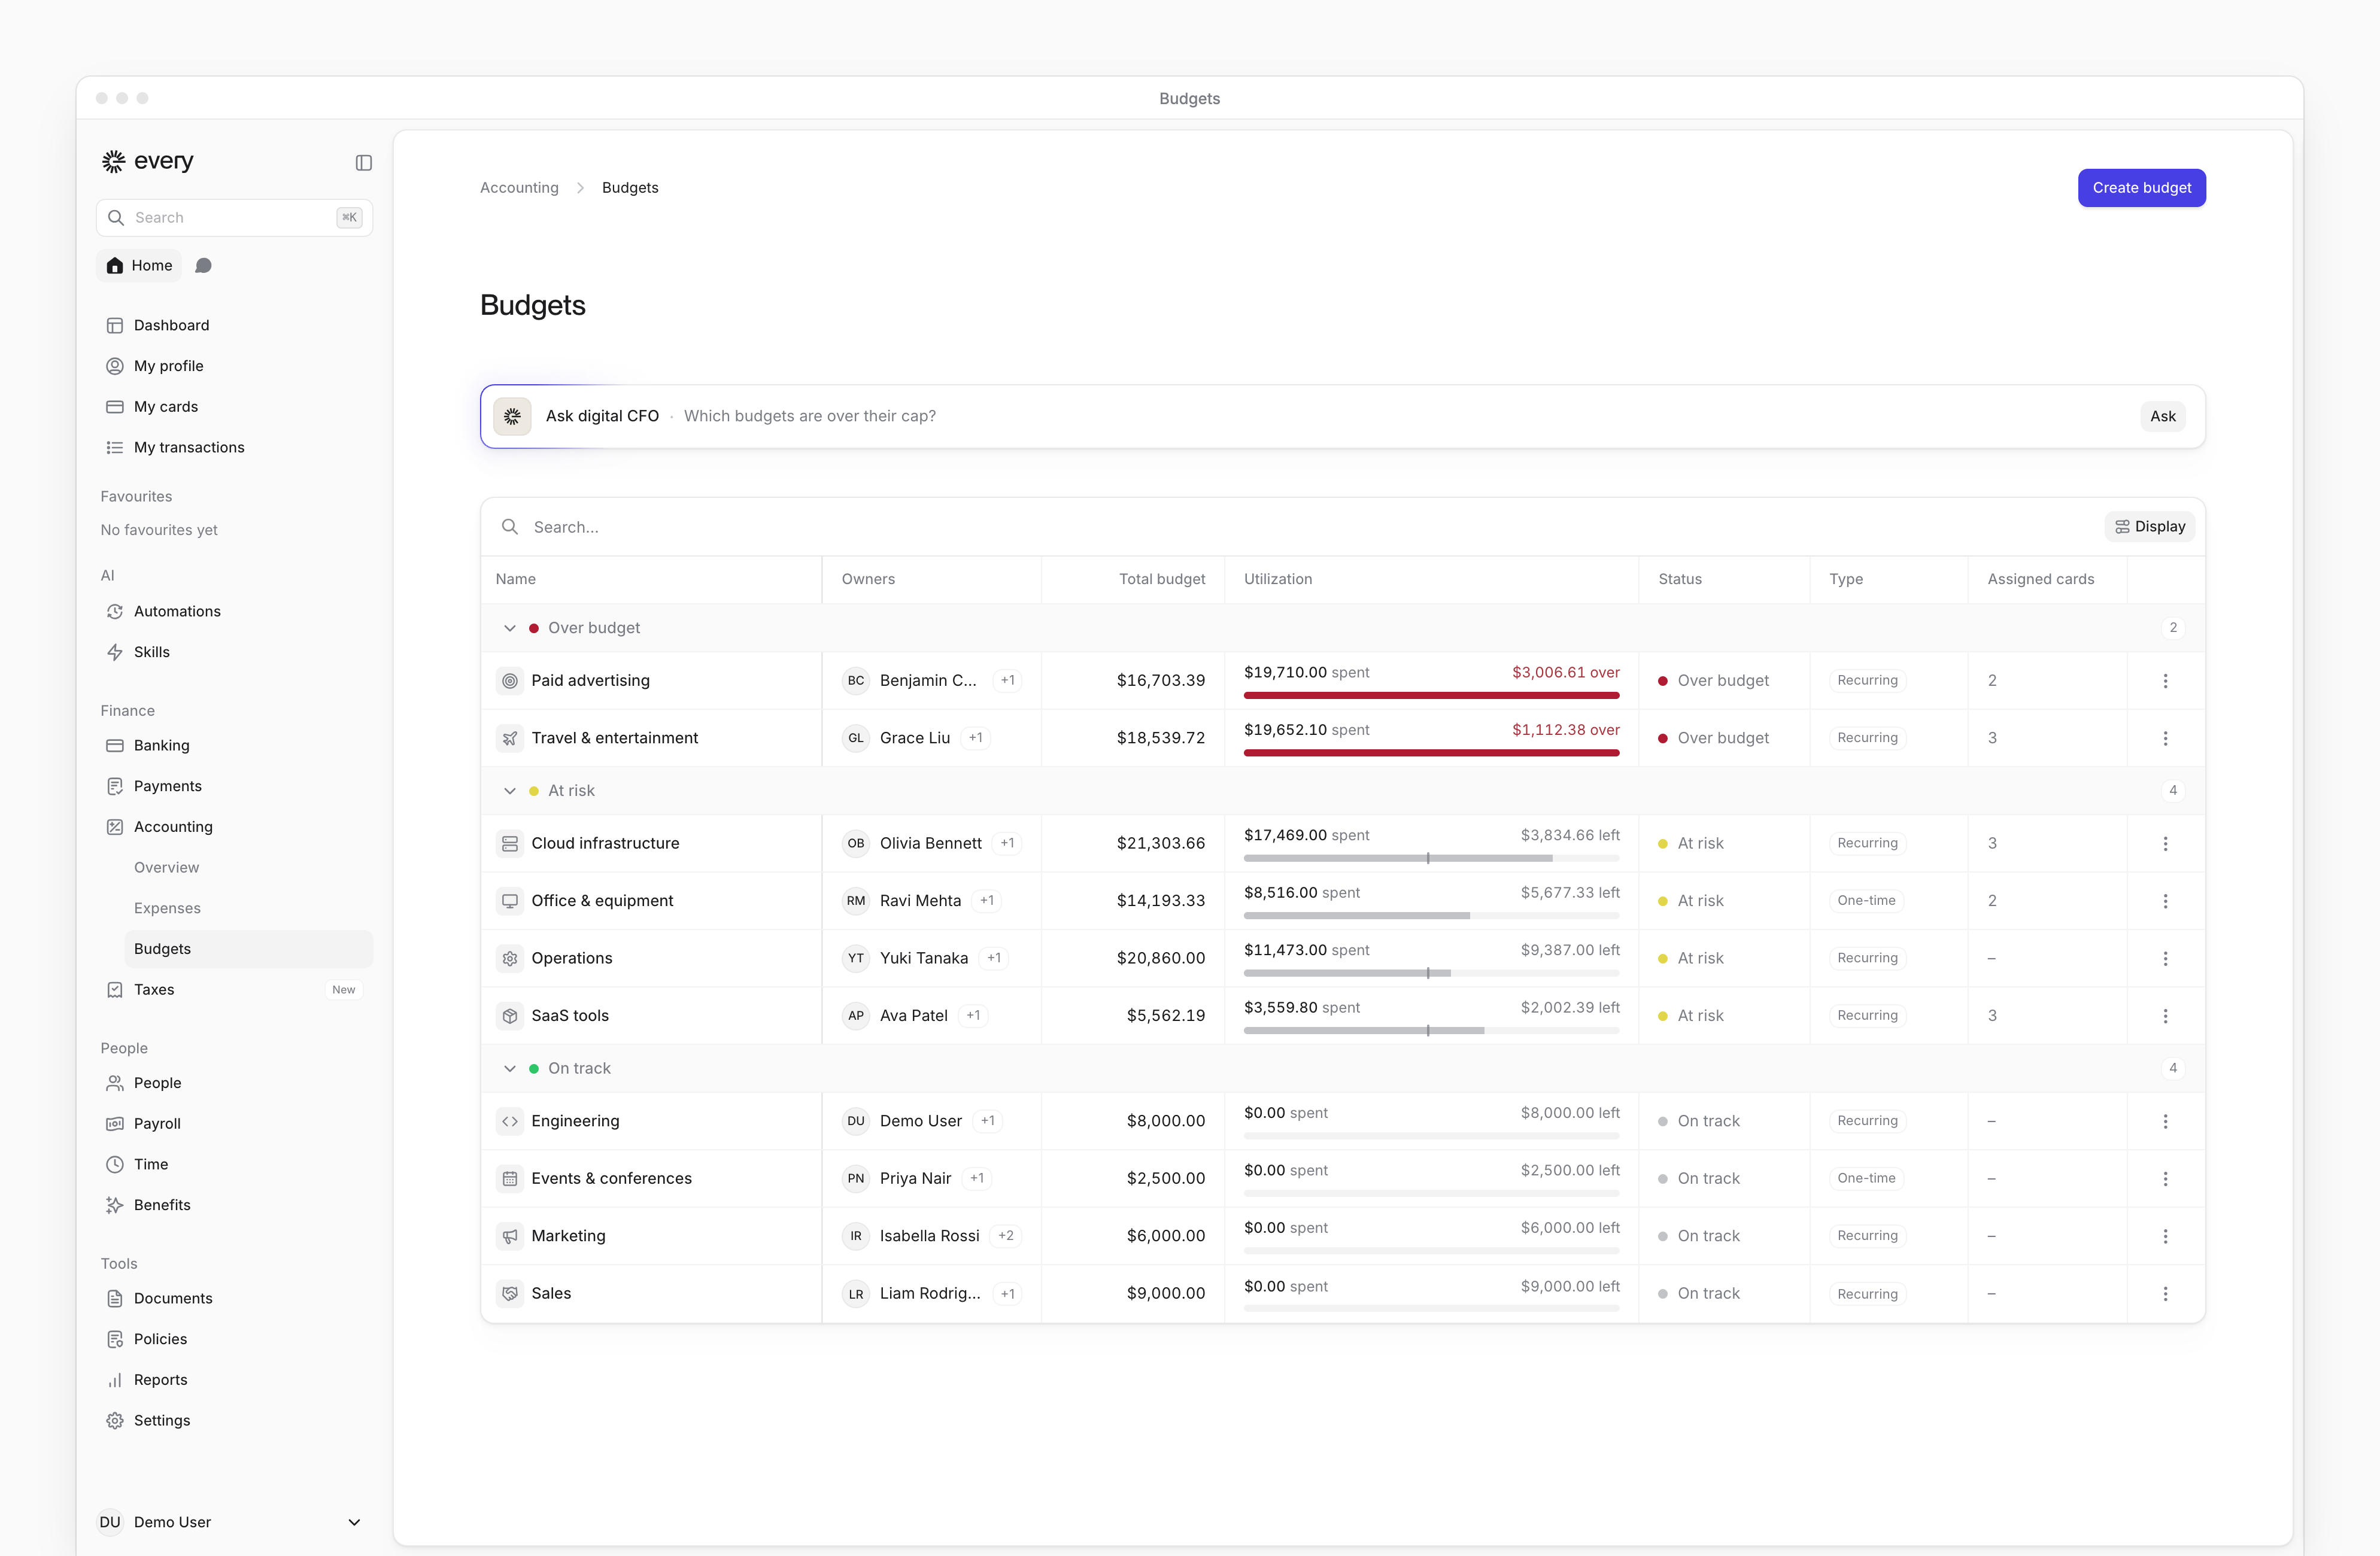
Task: Click the Office & equipment monitor icon
Action: [510, 901]
